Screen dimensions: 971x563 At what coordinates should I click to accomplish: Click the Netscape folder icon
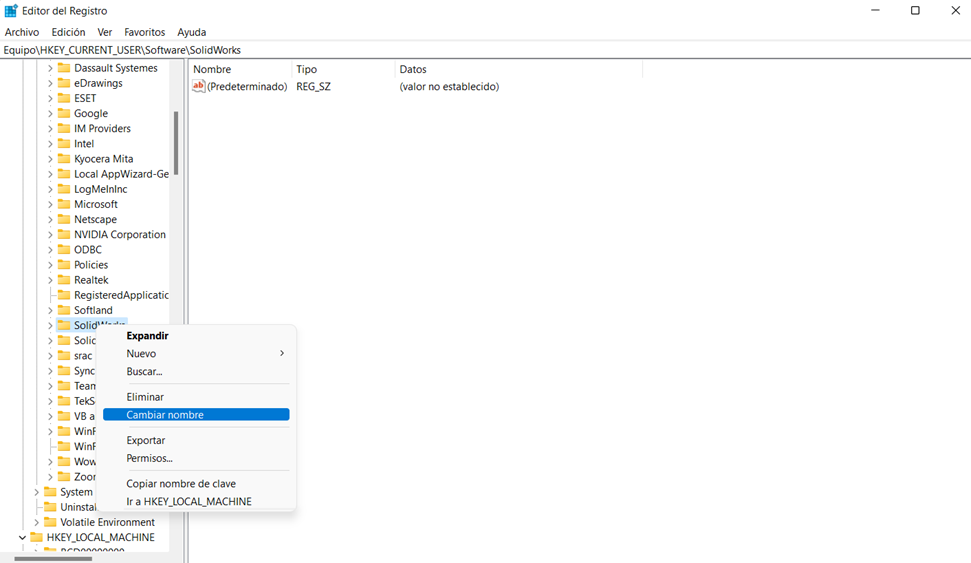64,219
